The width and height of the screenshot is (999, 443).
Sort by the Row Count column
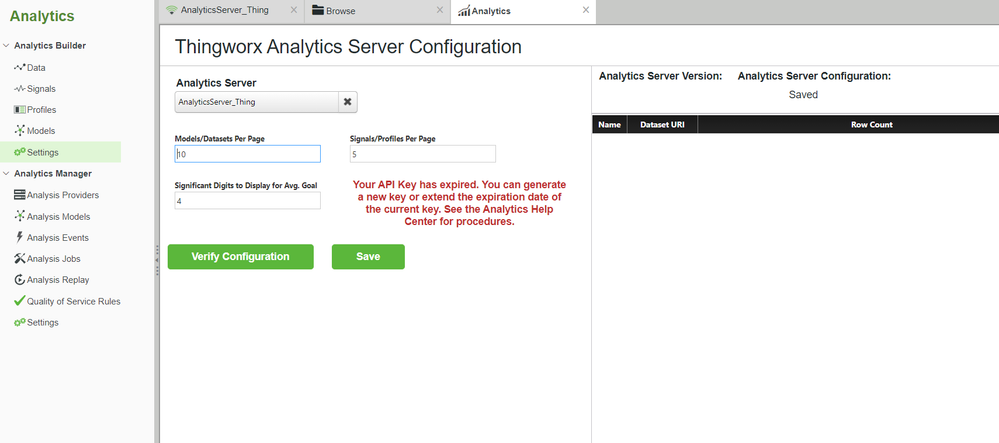click(x=848, y=125)
